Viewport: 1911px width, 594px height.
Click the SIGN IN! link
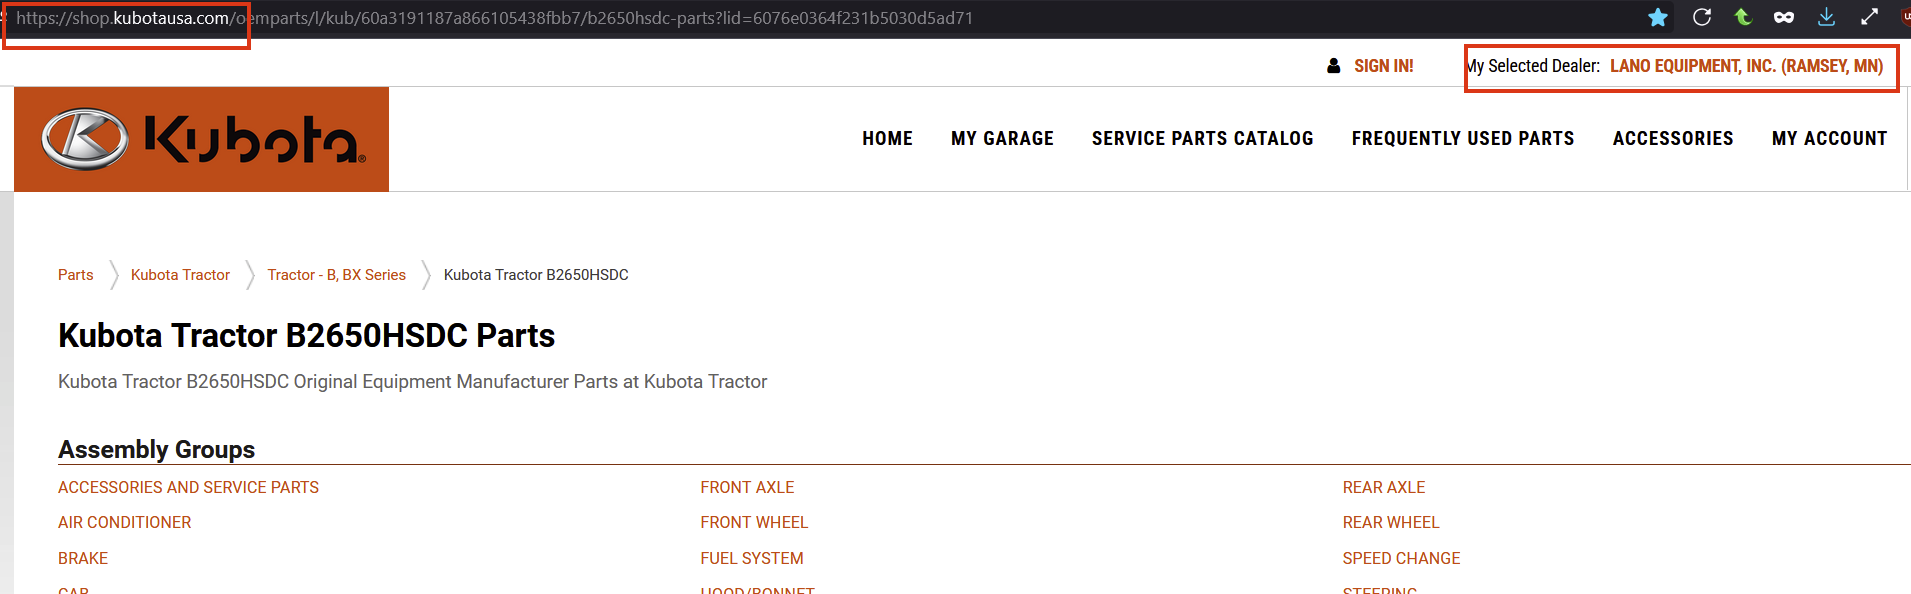tap(1383, 66)
